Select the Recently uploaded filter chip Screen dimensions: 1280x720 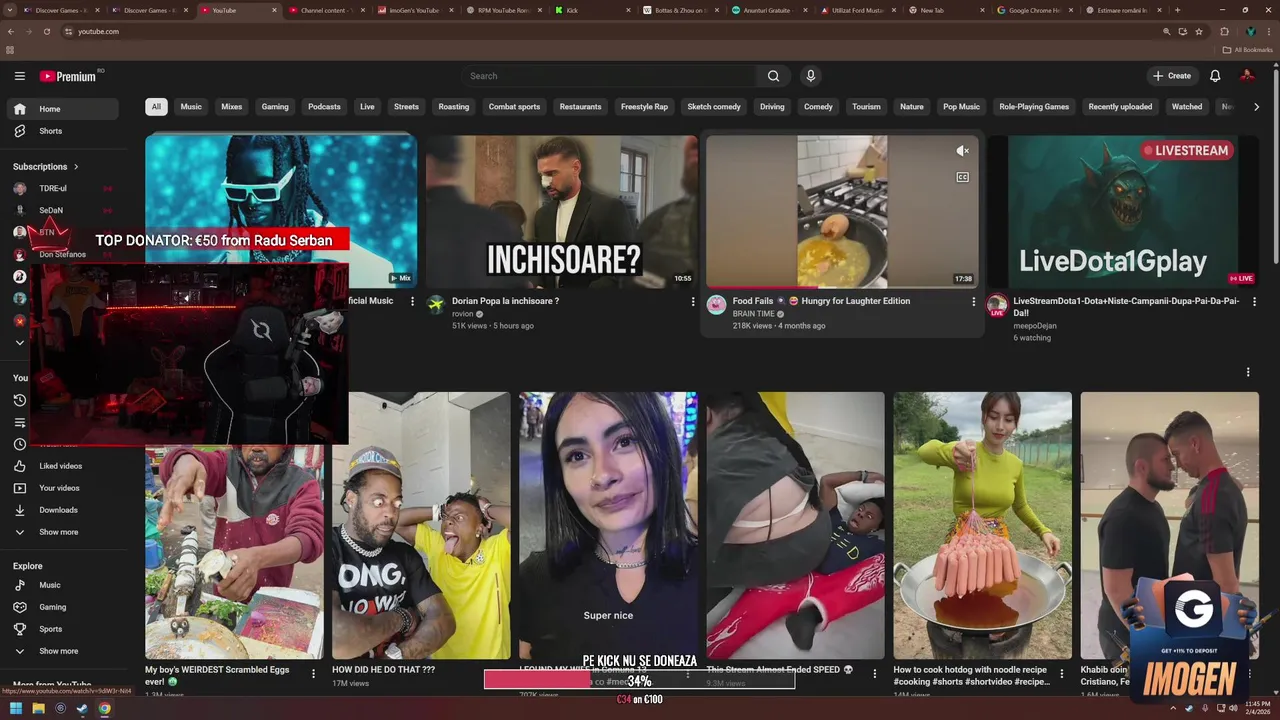1120,107
